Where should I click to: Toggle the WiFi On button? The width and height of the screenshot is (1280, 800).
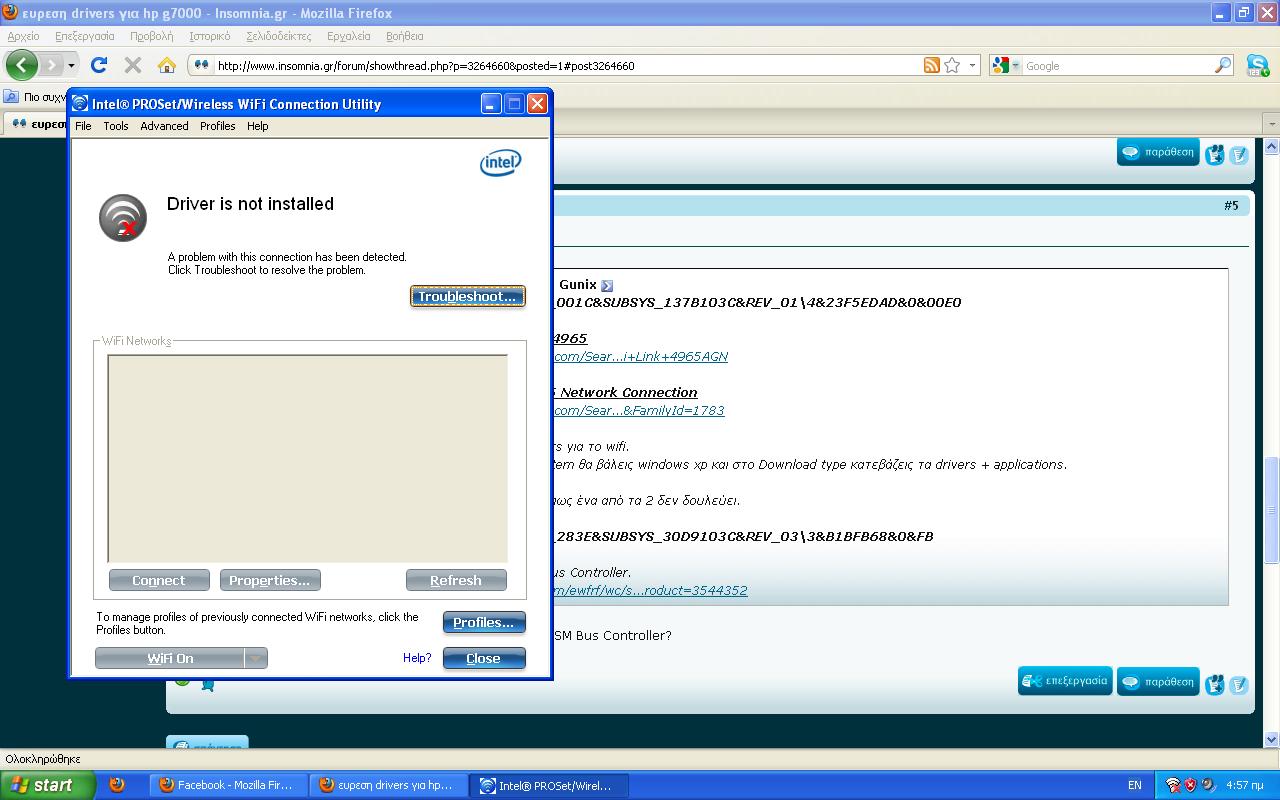click(x=170, y=658)
